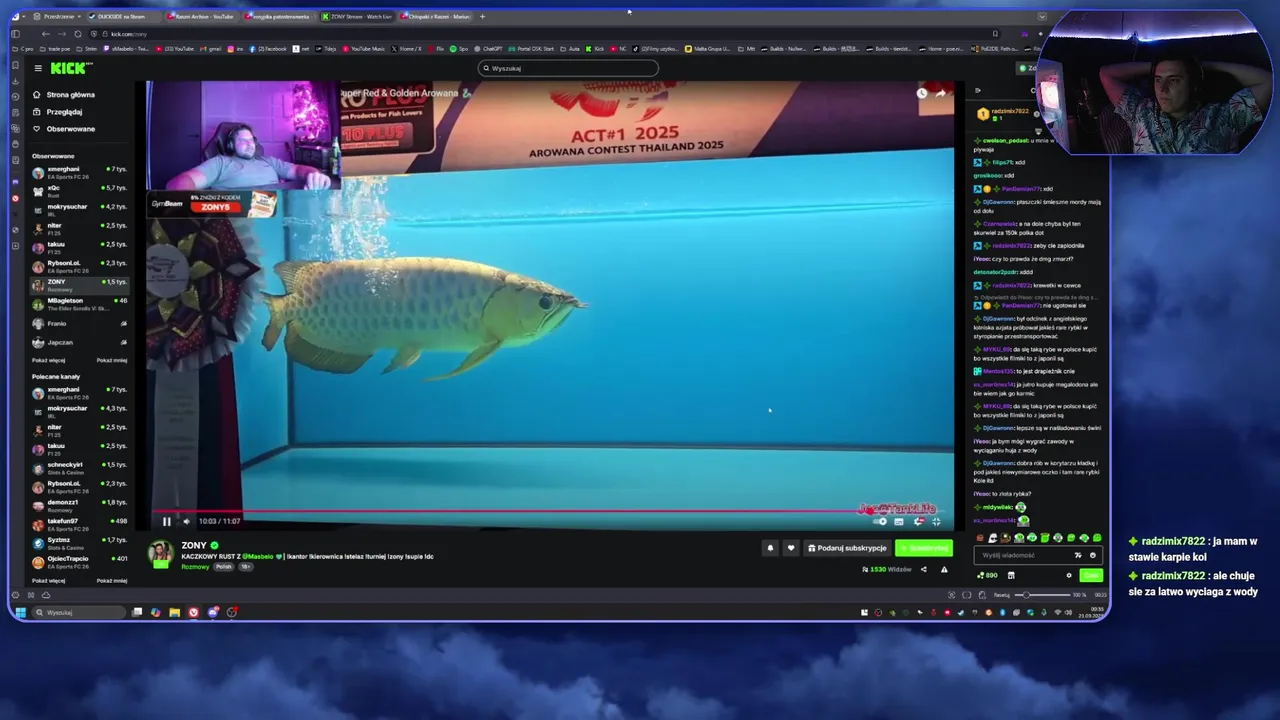
Task: Open recommended channel Syztmz
Action: pyautogui.click(x=79, y=543)
